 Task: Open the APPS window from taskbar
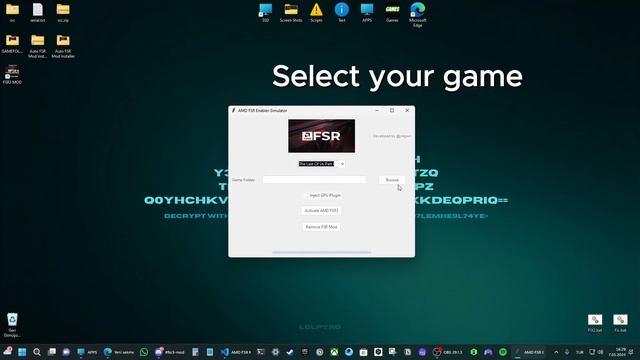pyautogui.click(x=88, y=352)
